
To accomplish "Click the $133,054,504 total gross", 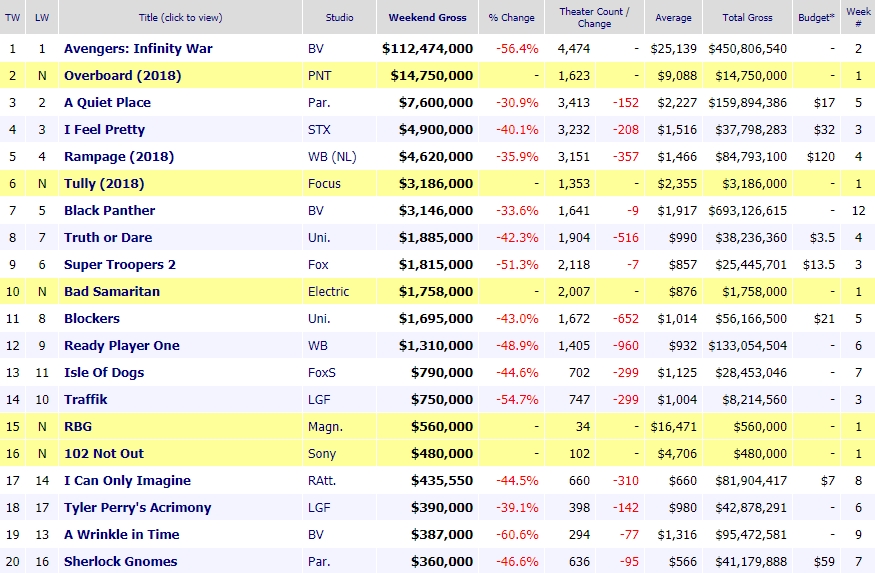I will pos(748,345).
